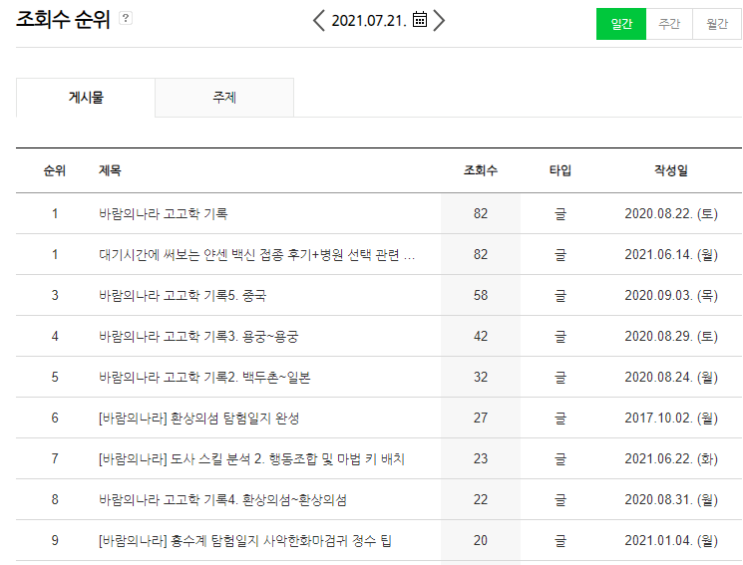The image size is (743, 565).
Task: Click rank number 3
Action: tap(55, 295)
